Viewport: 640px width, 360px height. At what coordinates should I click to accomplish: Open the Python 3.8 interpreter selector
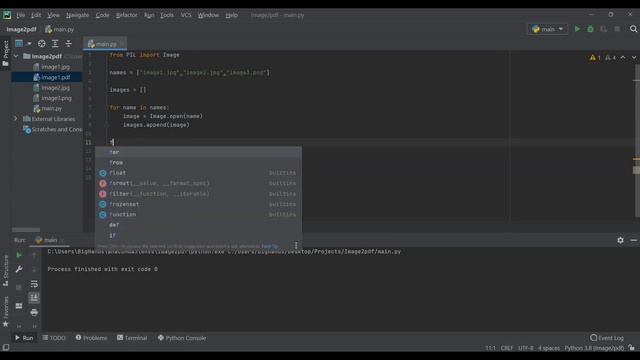tap(594, 348)
